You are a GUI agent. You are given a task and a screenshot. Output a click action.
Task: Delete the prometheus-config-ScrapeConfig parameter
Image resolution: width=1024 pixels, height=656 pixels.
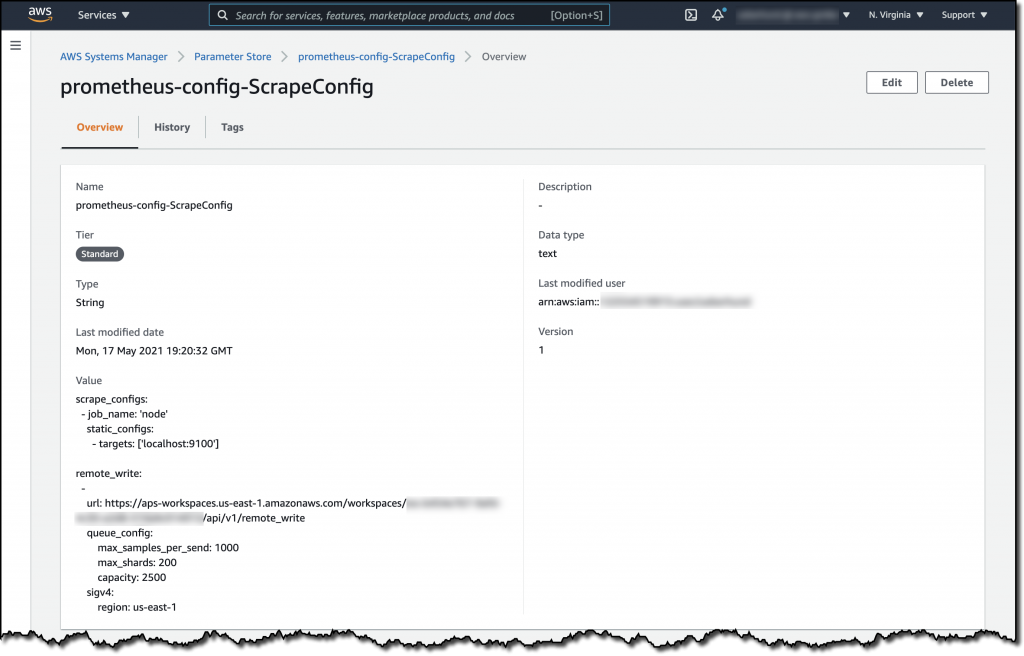(956, 82)
